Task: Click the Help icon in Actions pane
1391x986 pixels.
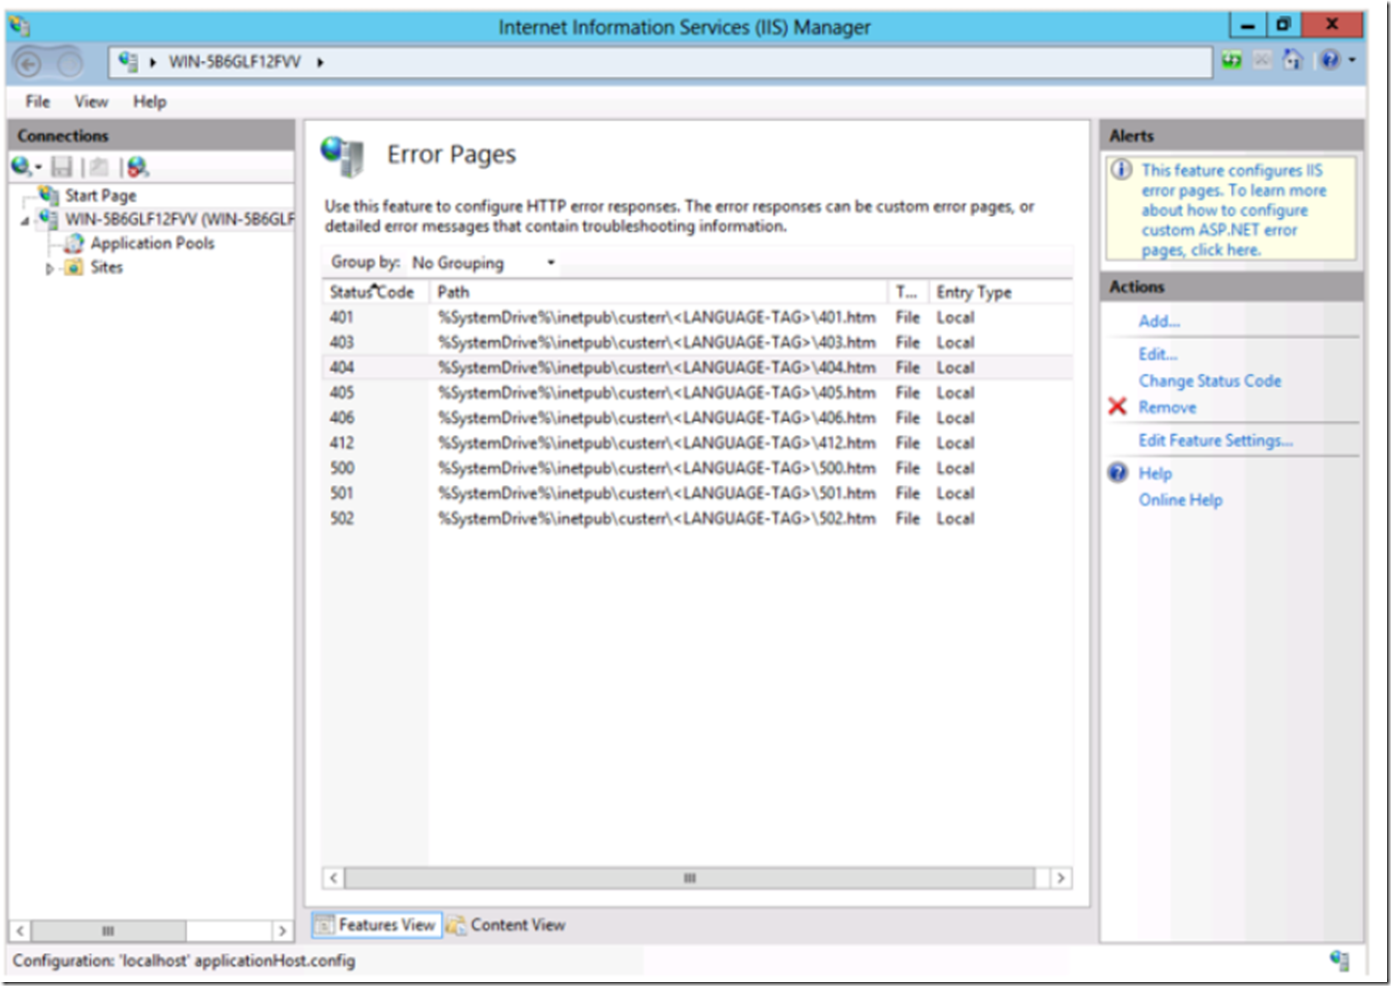Action: click(x=1118, y=473)
